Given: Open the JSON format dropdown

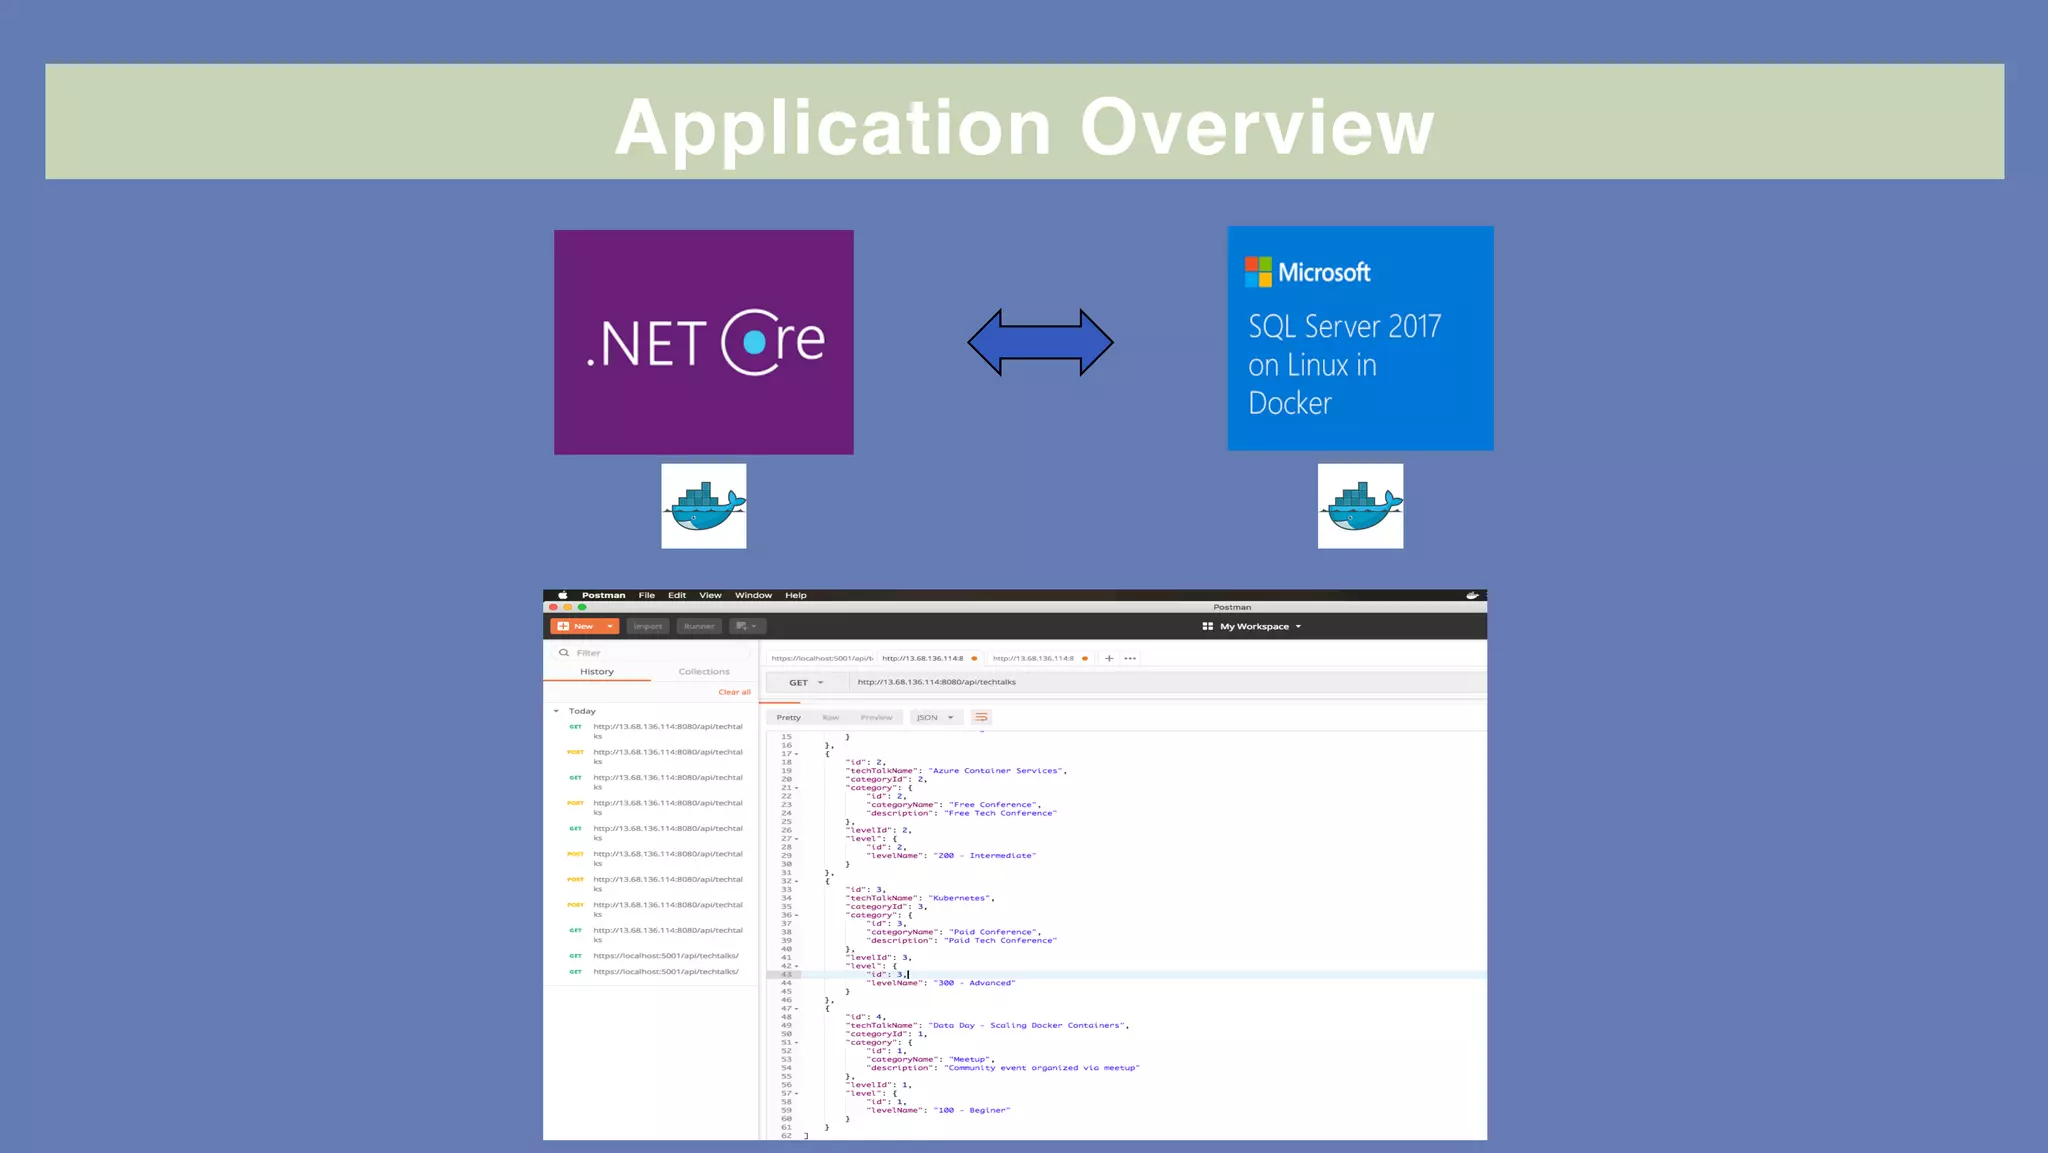Looking at the screenshot, I should pyautogui.click(x=935, y=717).
